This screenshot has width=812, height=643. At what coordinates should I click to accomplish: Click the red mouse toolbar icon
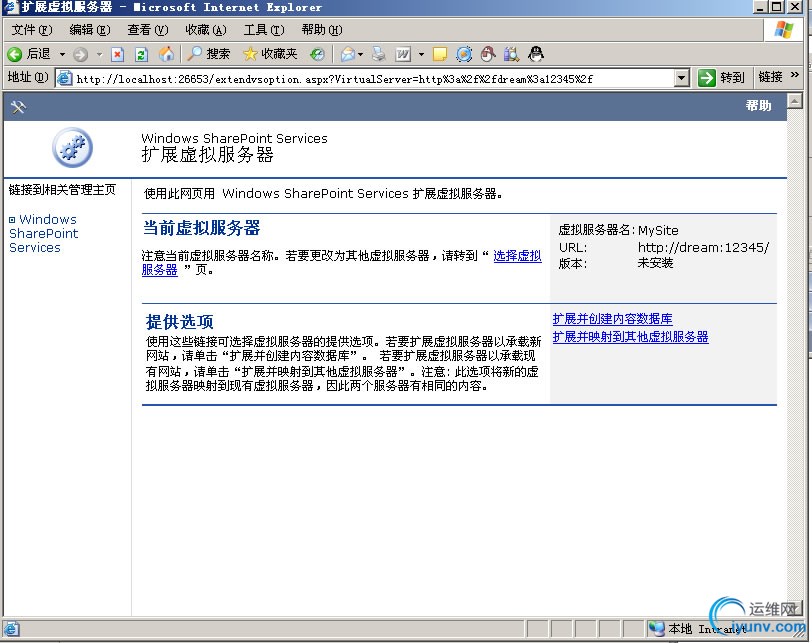pyautogui.click(x=488, y=54)
